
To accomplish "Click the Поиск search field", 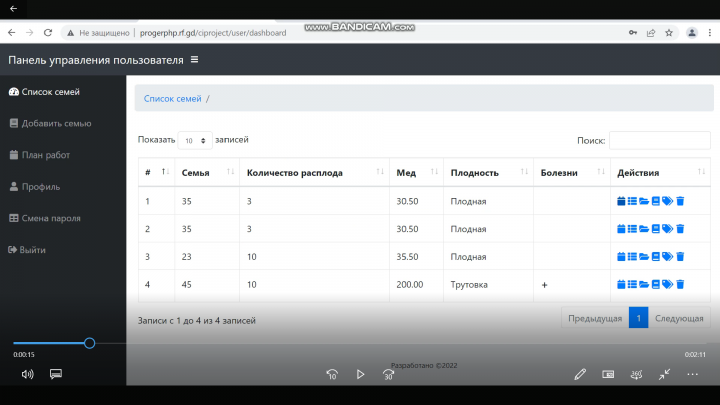I will 660,141.
